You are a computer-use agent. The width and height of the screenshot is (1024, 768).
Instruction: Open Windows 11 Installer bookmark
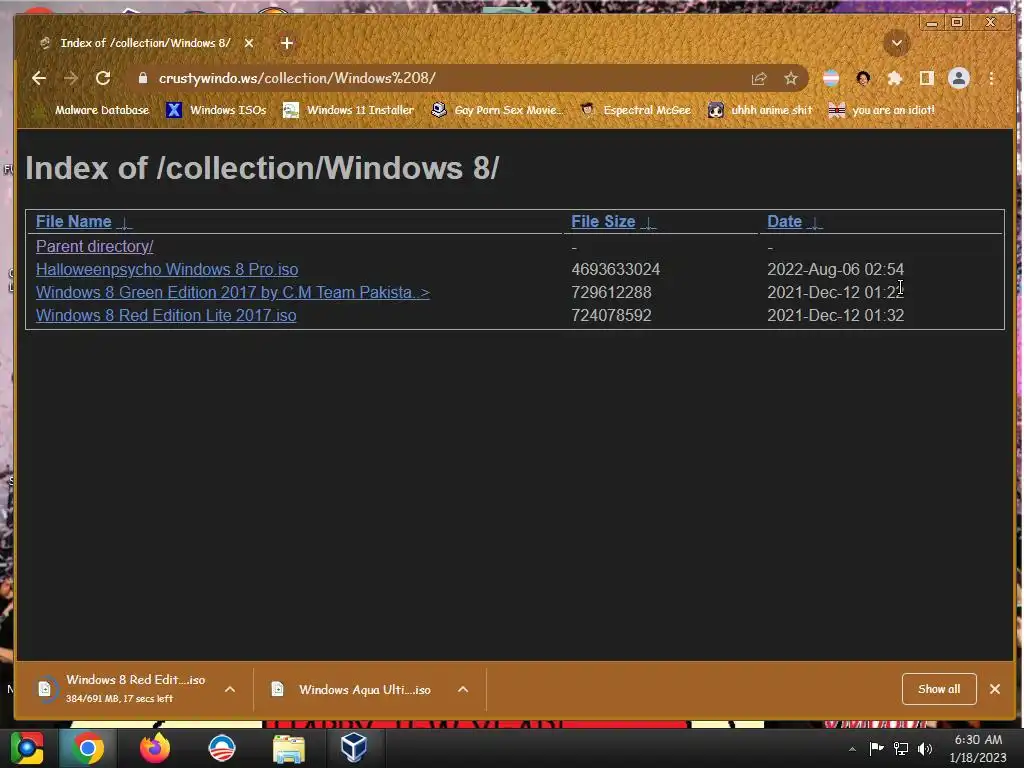coord(348,110)
